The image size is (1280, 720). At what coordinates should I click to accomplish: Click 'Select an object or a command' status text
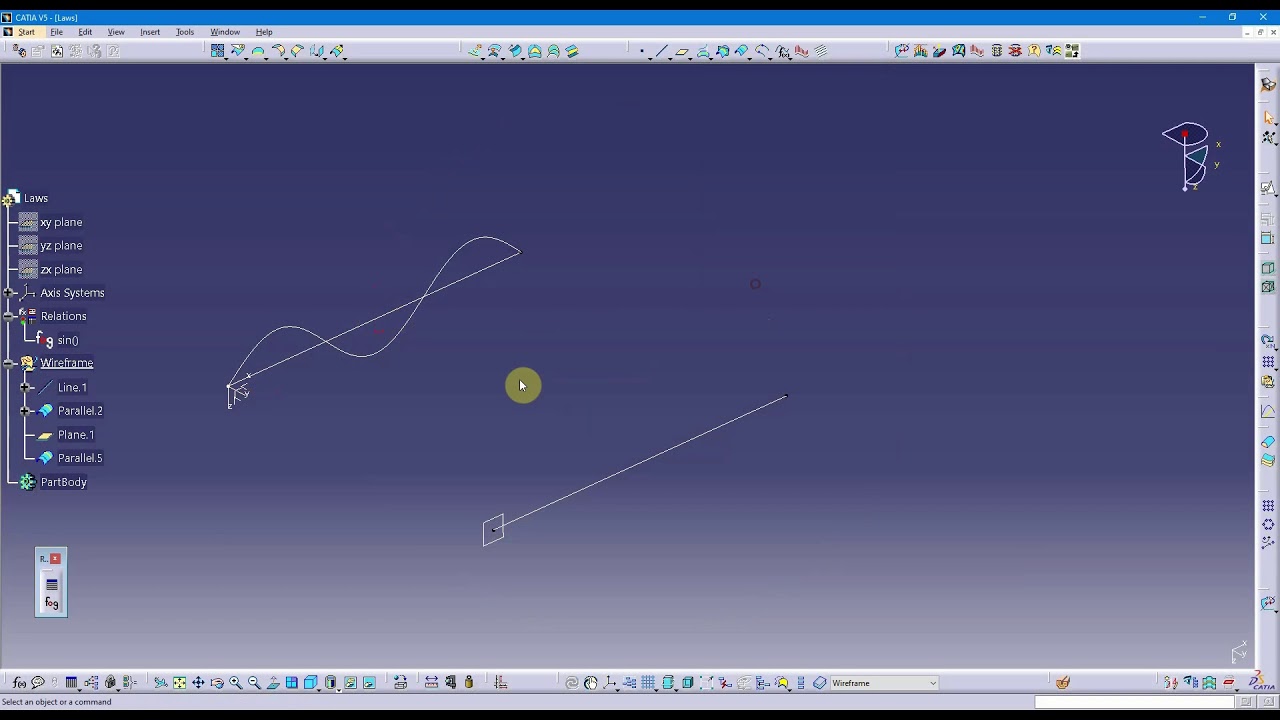tap(57, 702)
